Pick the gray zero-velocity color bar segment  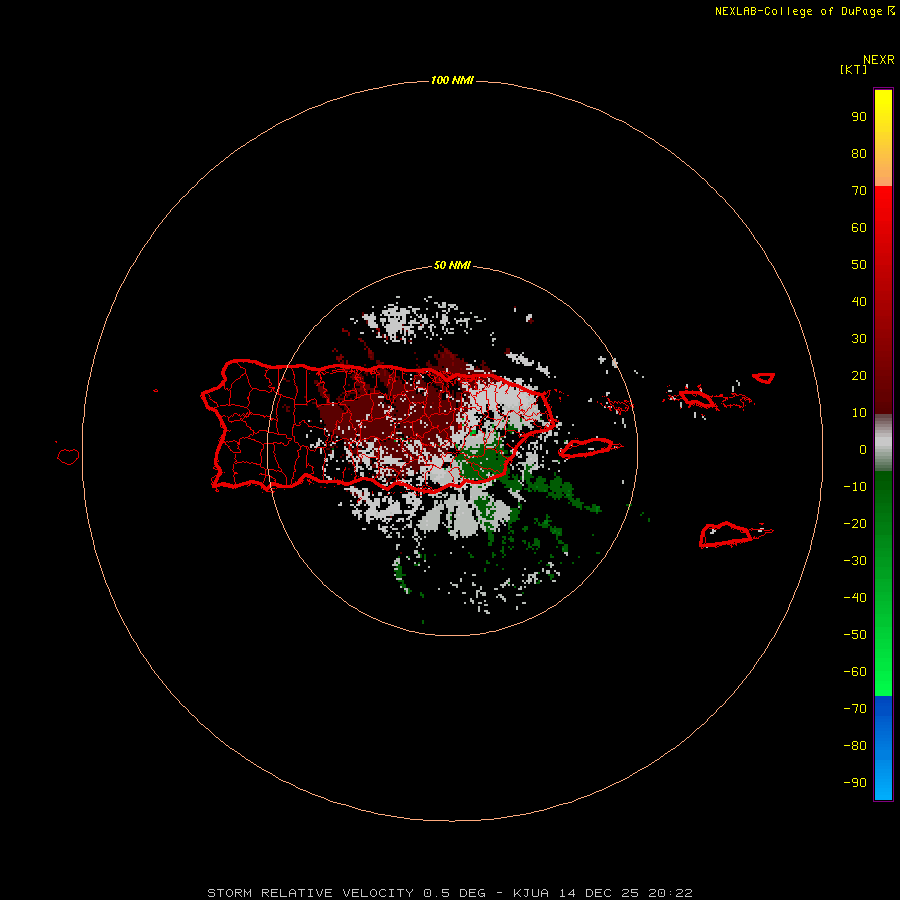(883, 443)
